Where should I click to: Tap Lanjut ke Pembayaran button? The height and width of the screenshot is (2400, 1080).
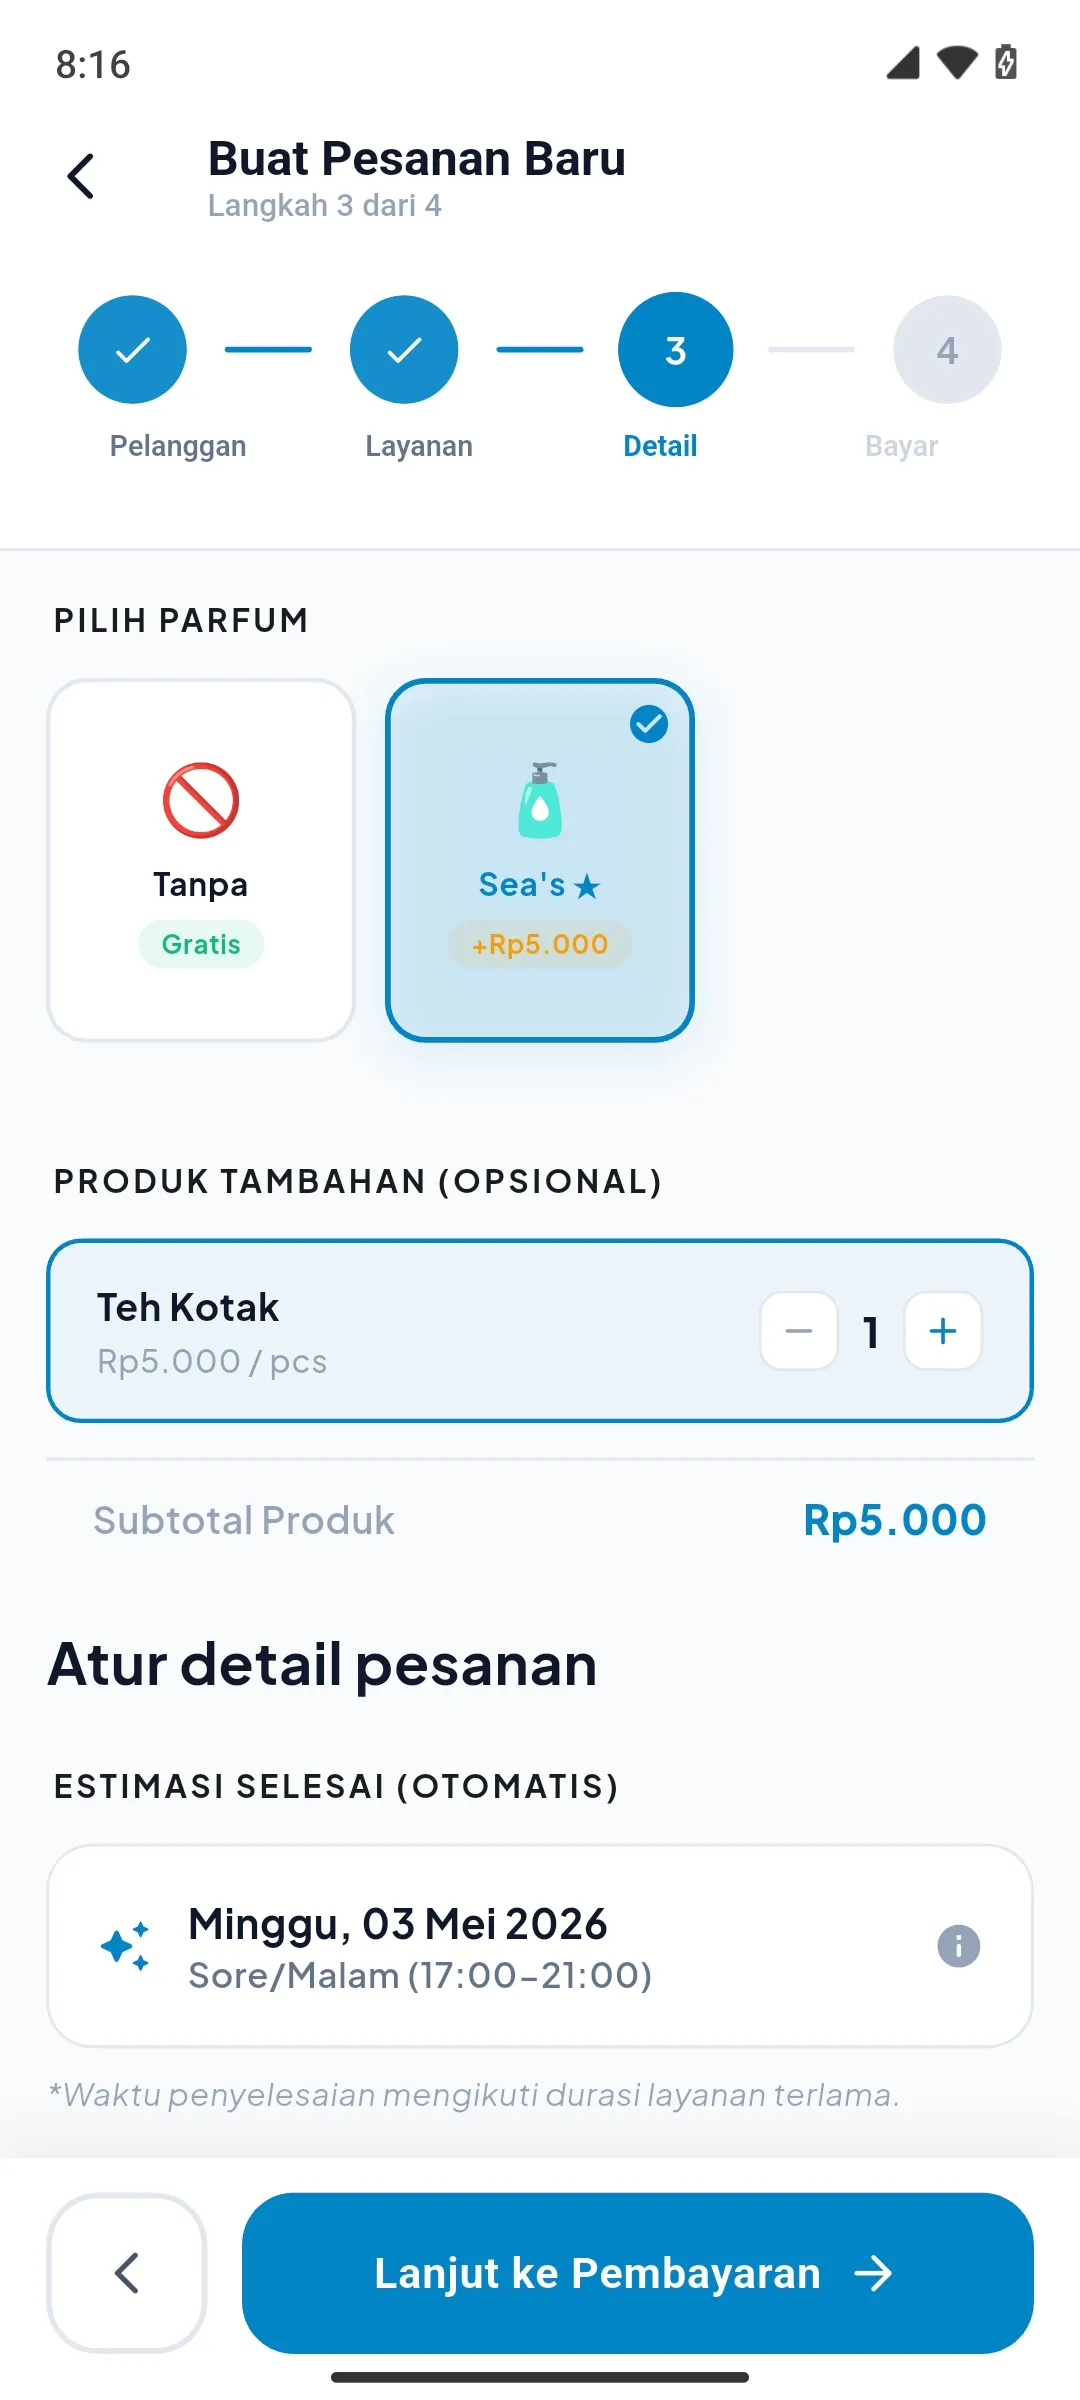click(x=638, y=2273)
